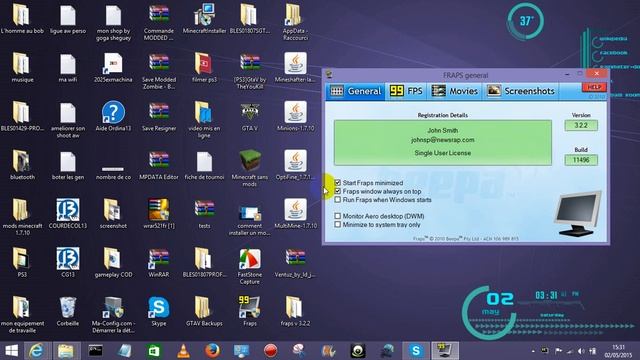Disable Fraps window always on top
This screenshot has height=360, width=640.
(338, 191)
